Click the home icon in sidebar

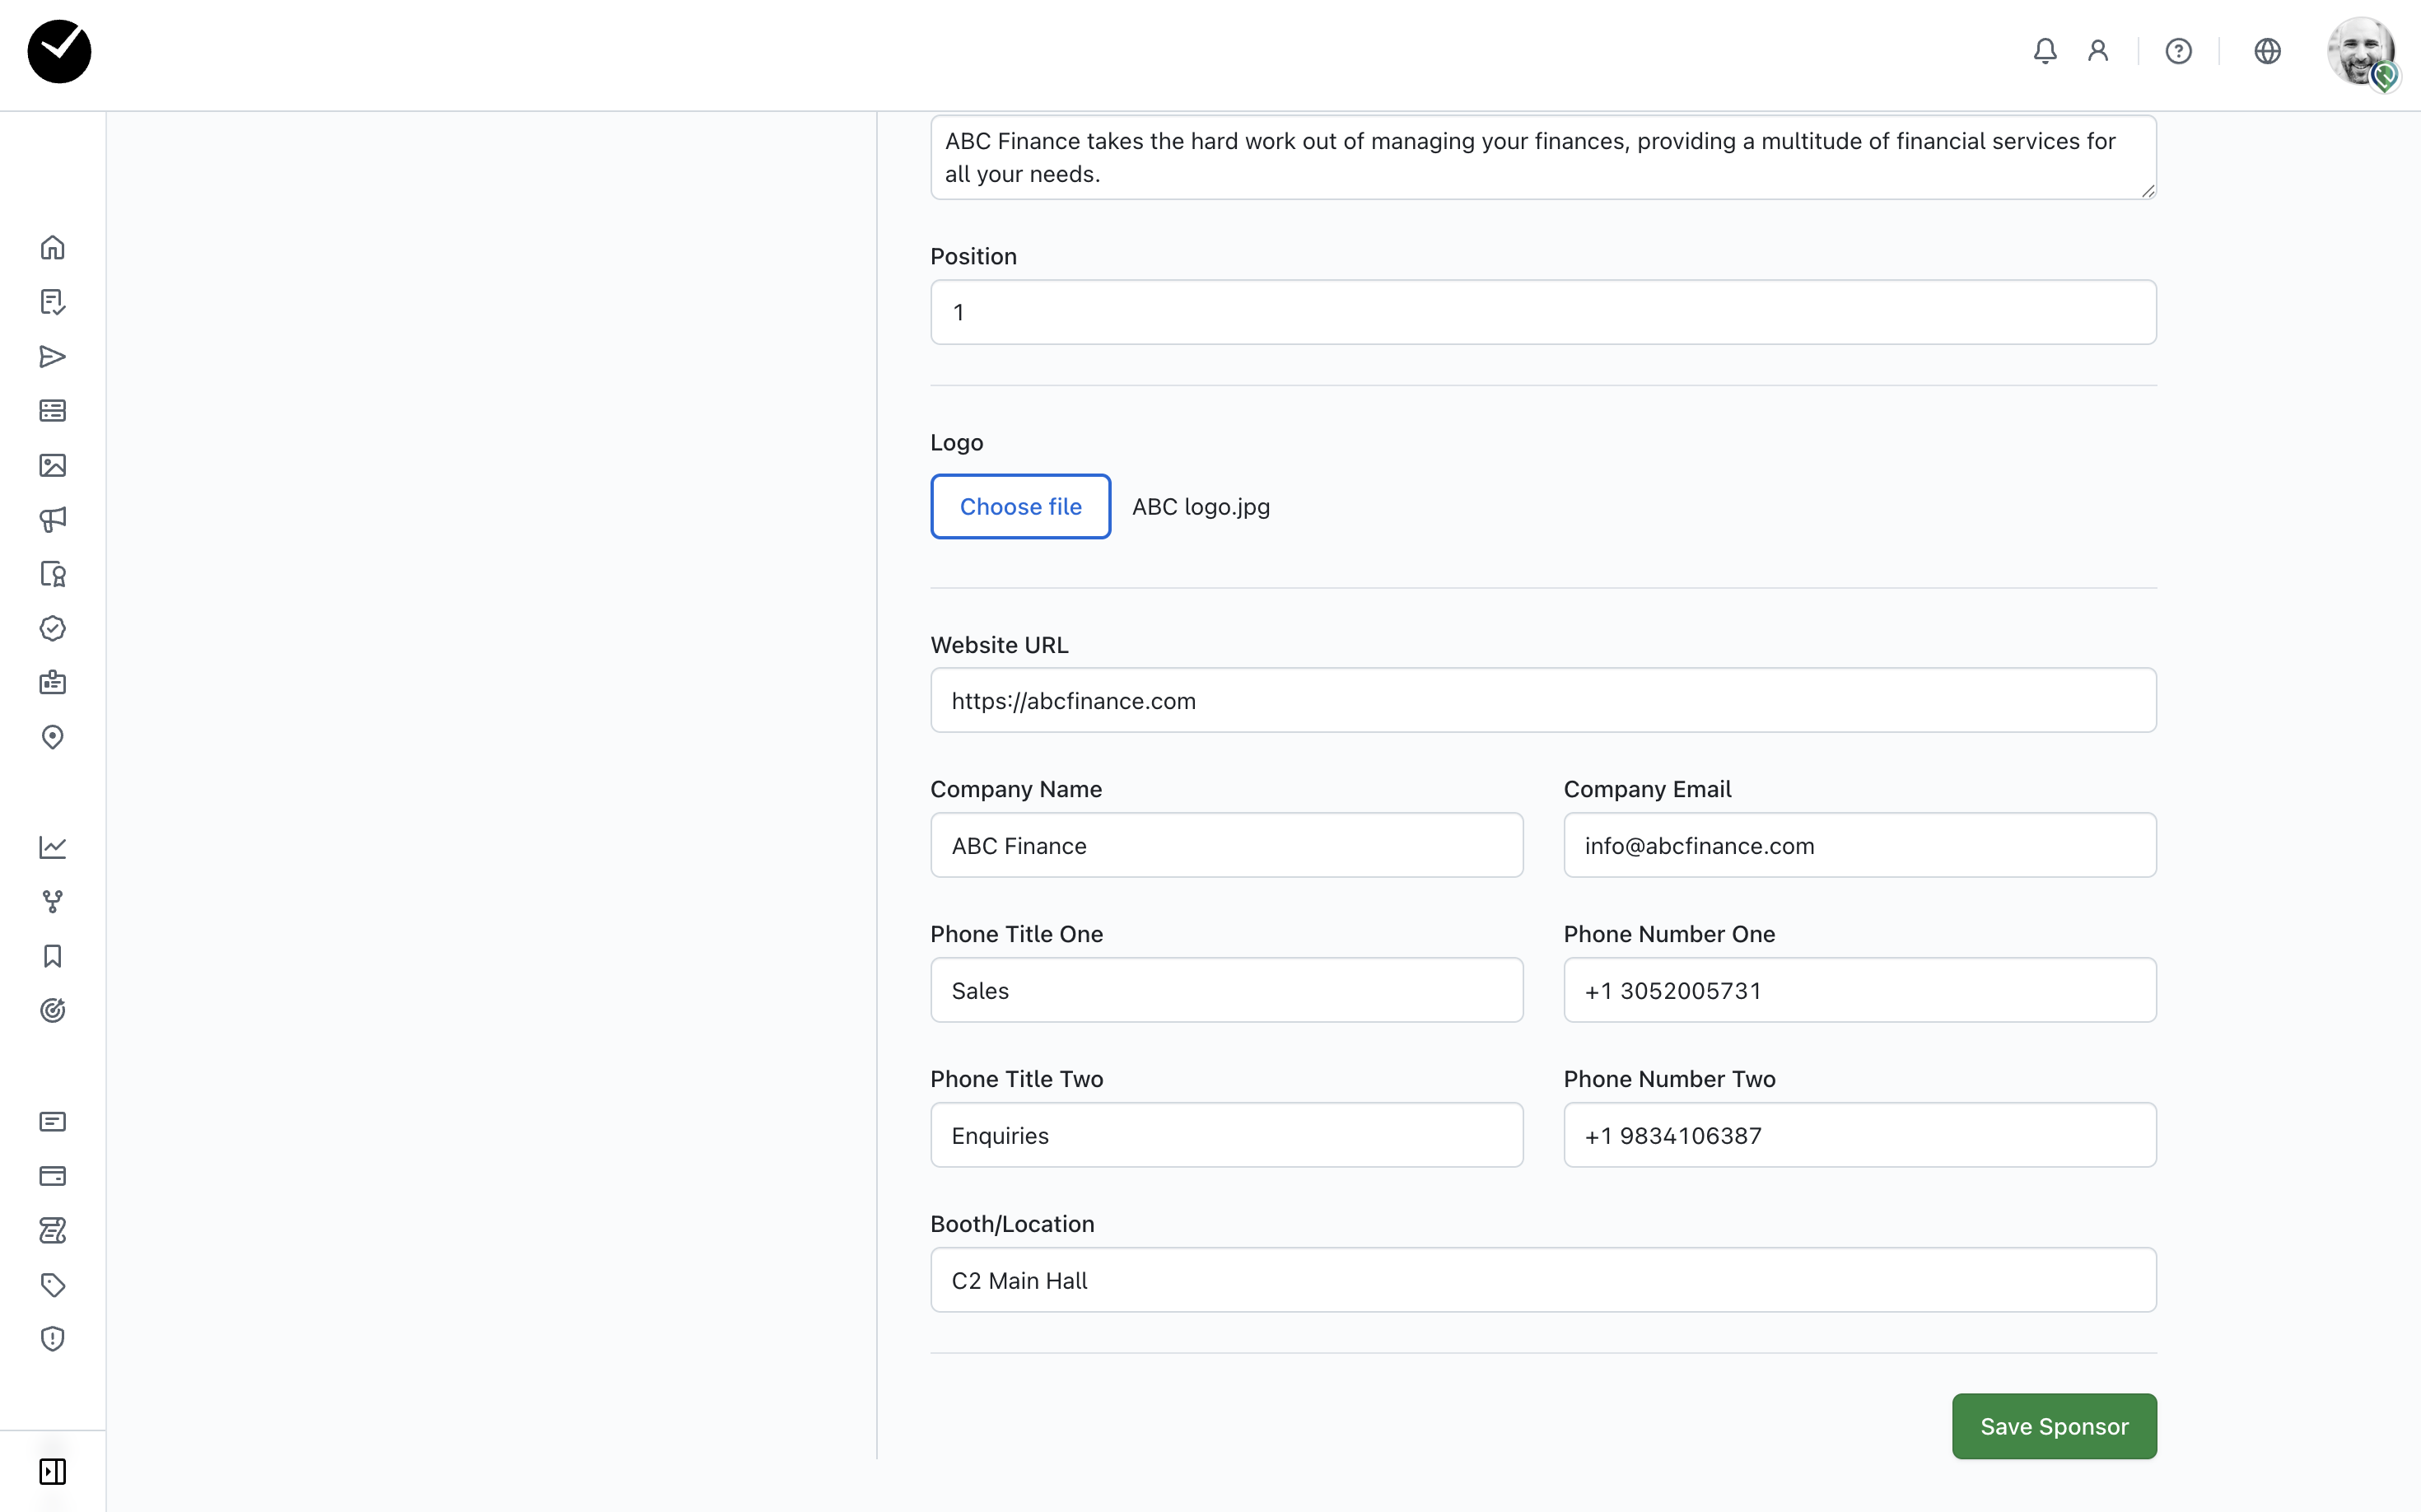coord(52,247)
